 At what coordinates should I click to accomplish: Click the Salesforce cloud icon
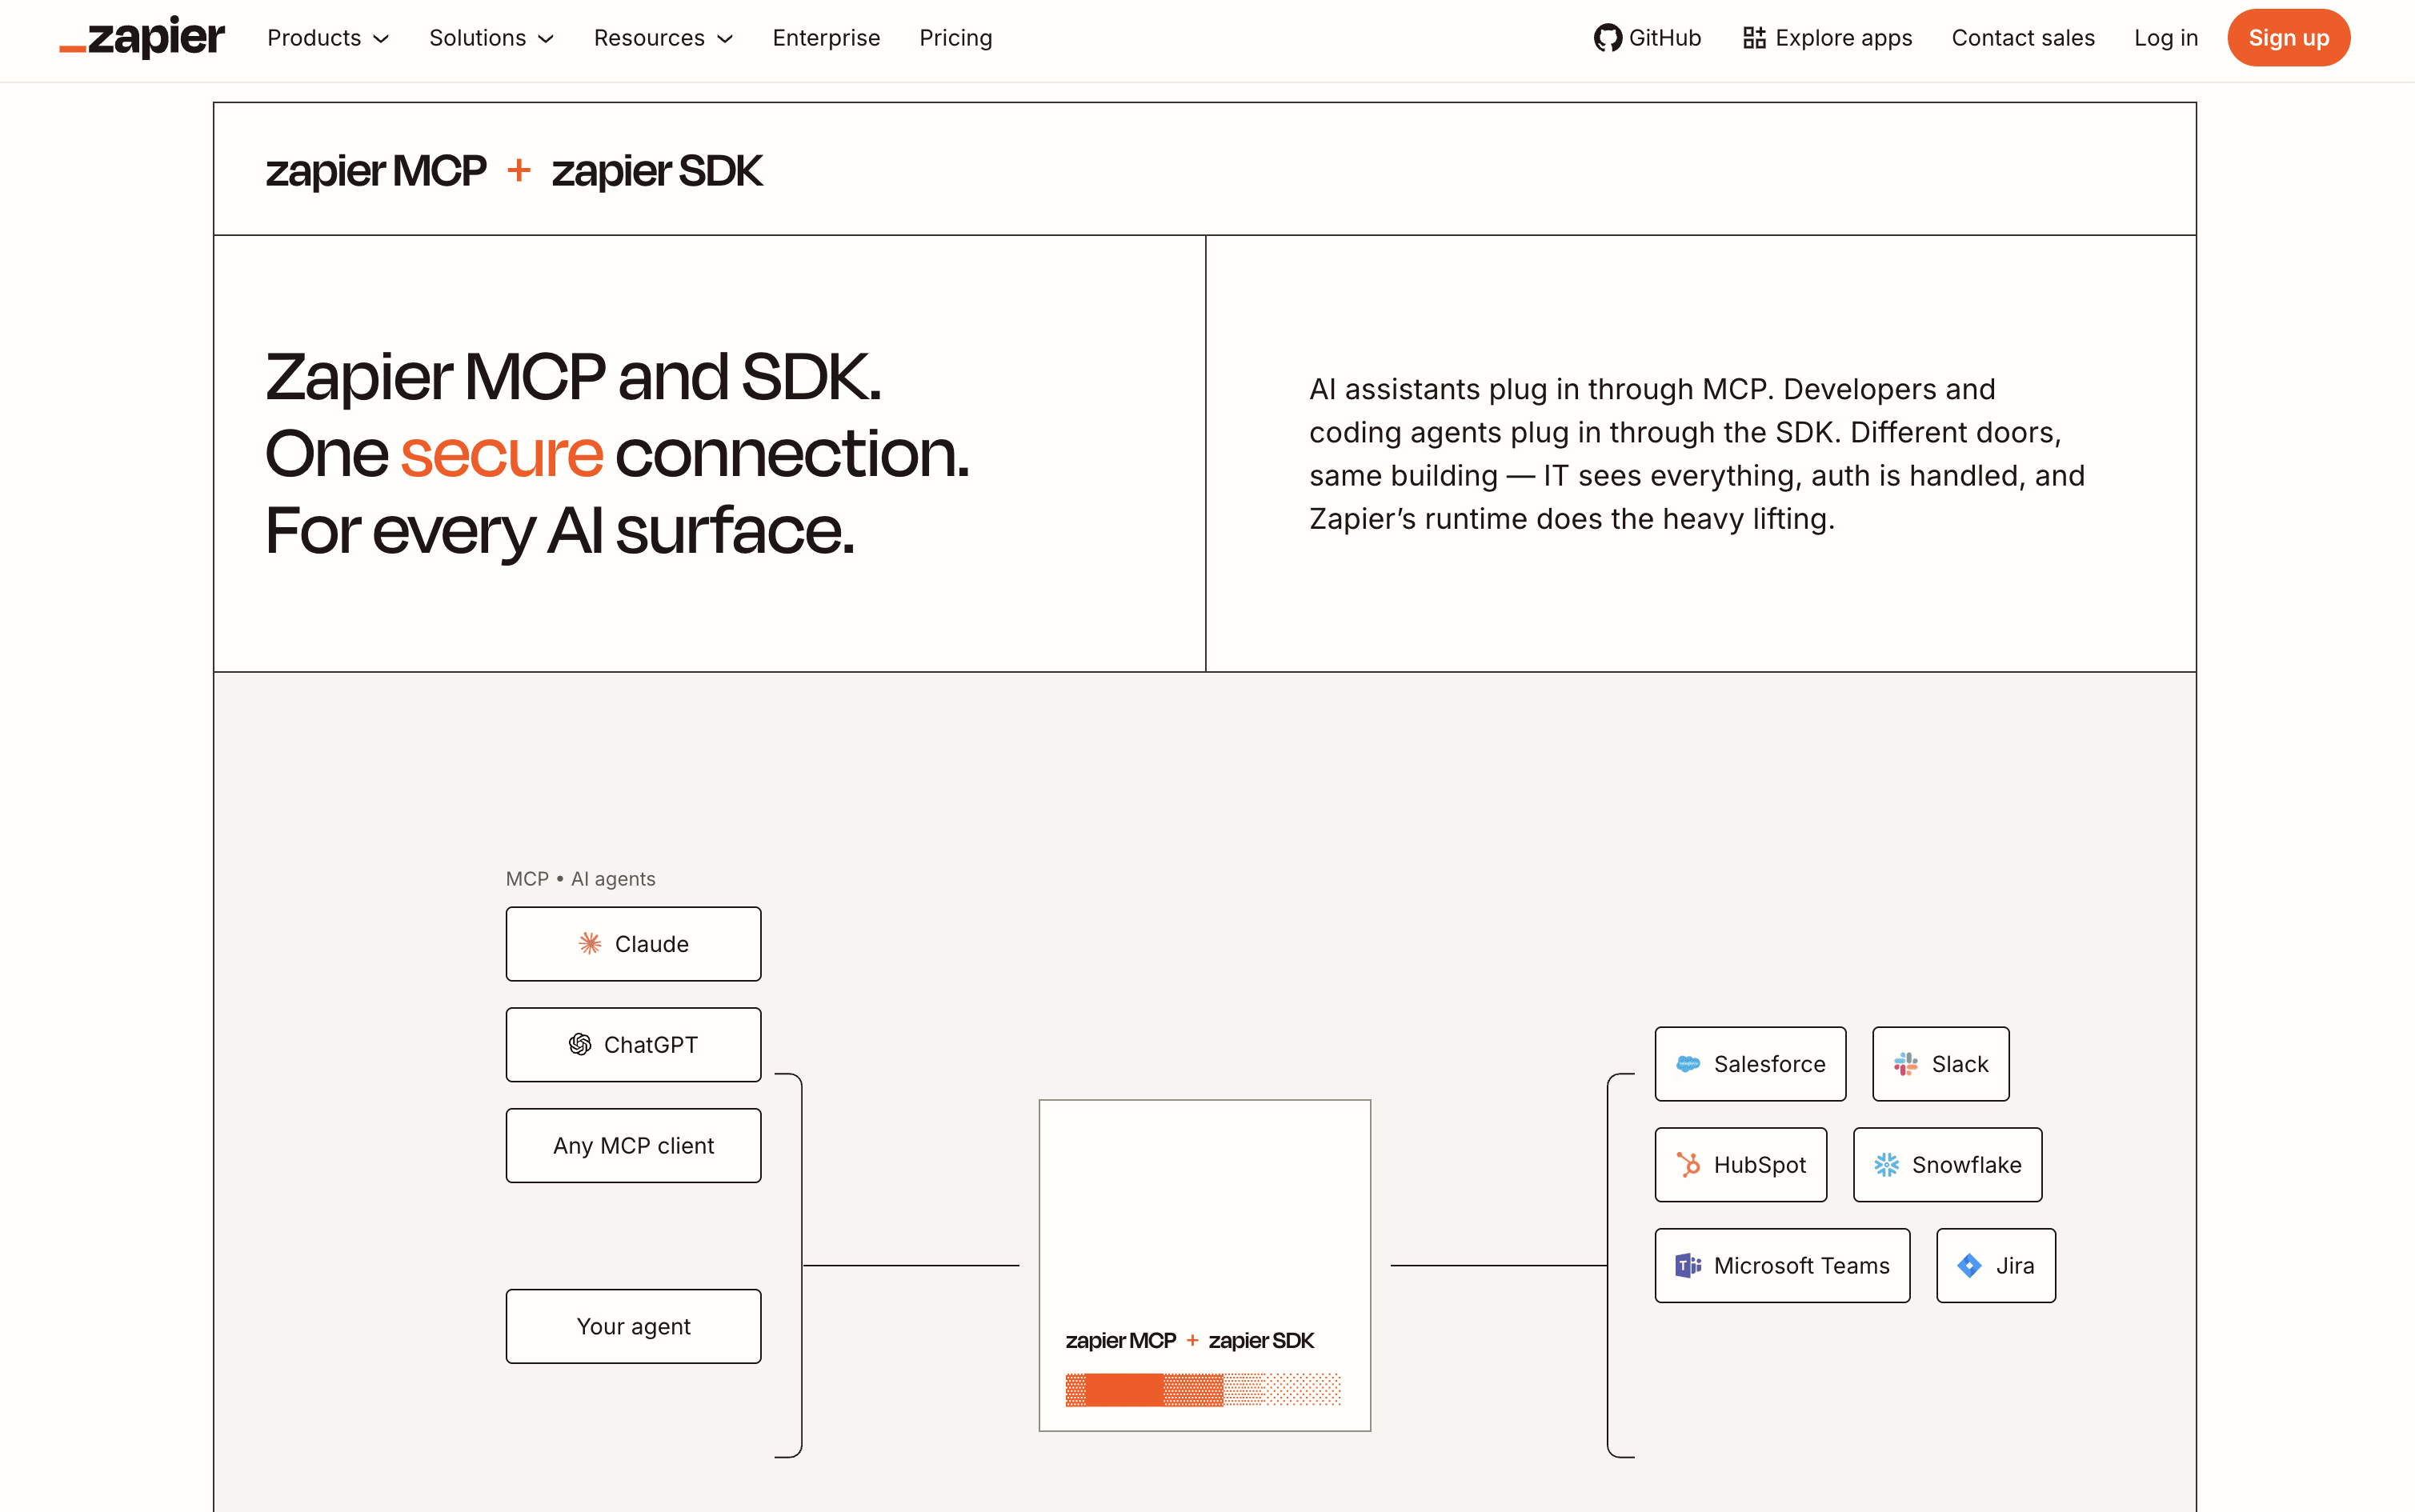[x=1688, y=1064]
